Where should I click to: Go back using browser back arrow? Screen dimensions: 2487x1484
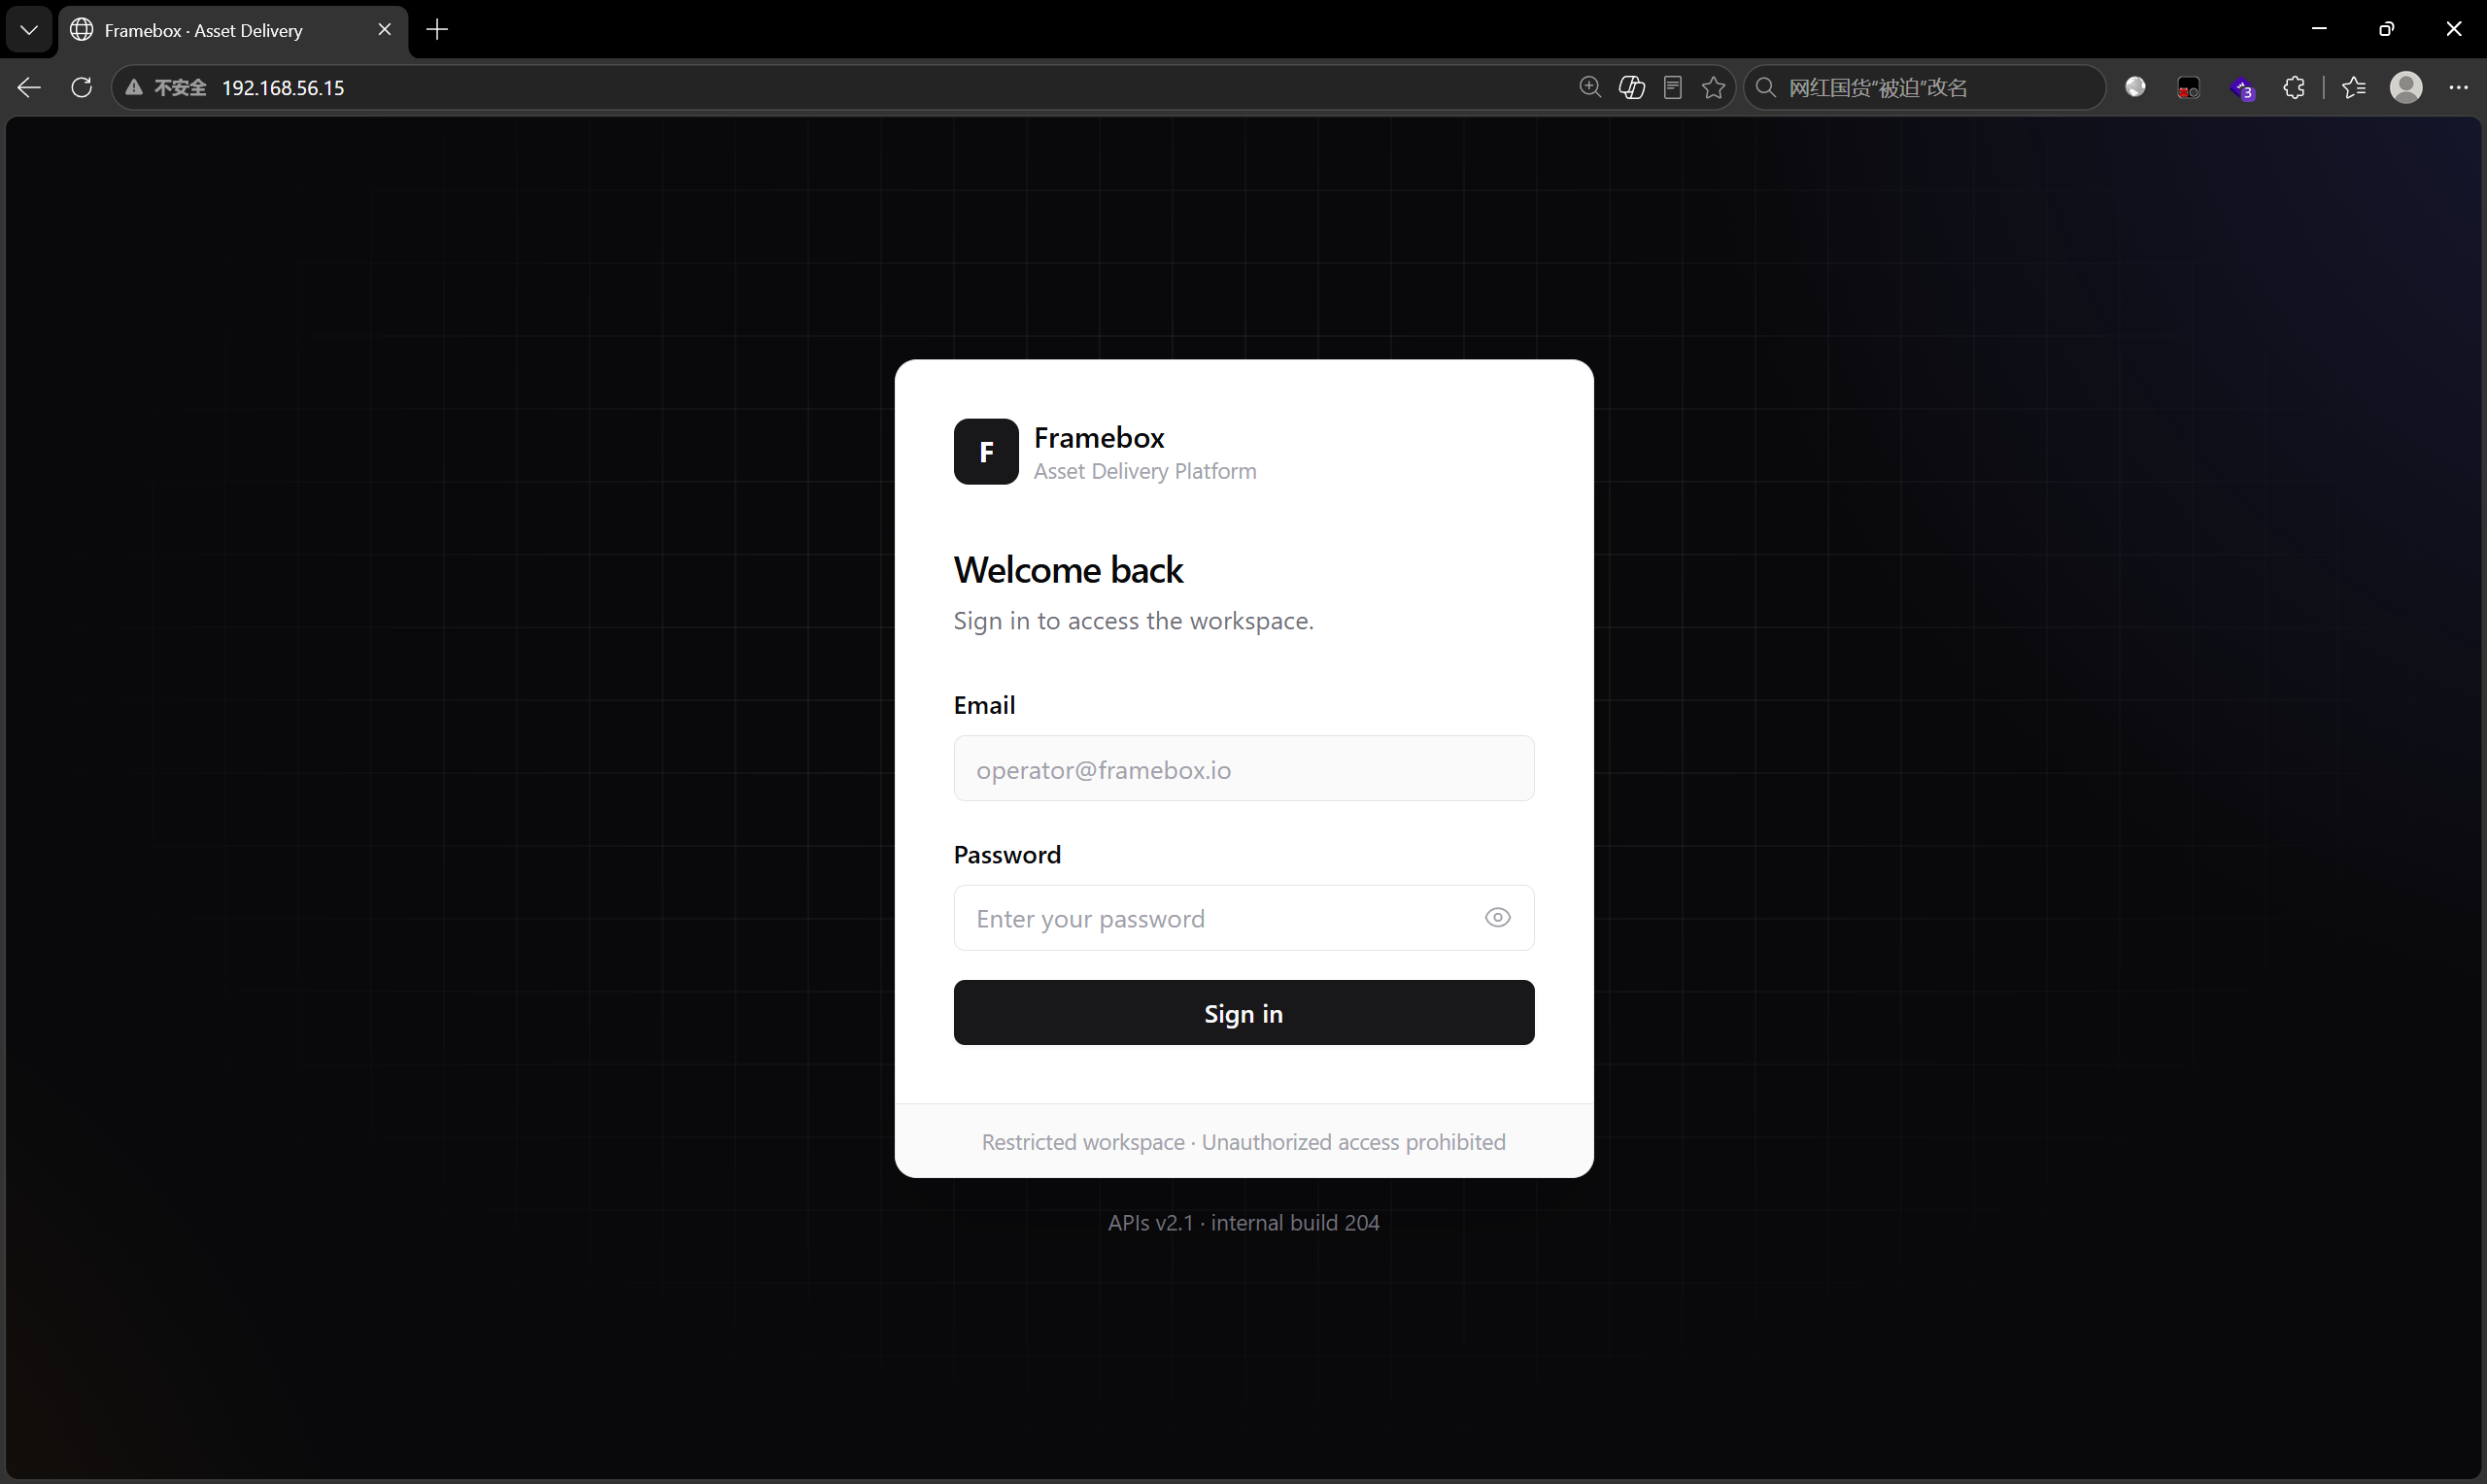click(x=29, y=88)
